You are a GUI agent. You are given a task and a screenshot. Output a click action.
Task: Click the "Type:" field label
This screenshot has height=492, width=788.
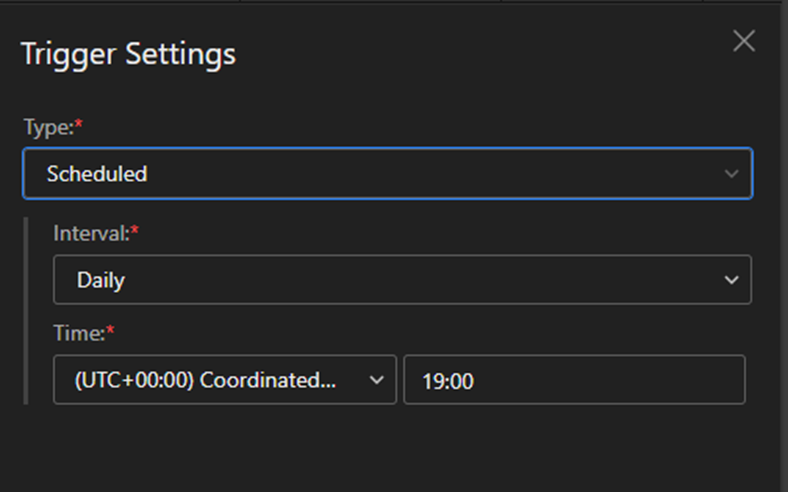click(47, 127)
